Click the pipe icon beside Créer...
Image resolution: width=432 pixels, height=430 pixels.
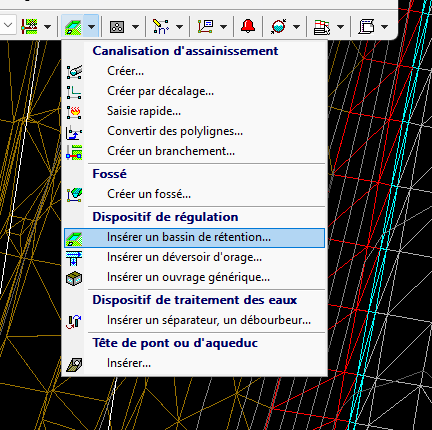point(74,71)
